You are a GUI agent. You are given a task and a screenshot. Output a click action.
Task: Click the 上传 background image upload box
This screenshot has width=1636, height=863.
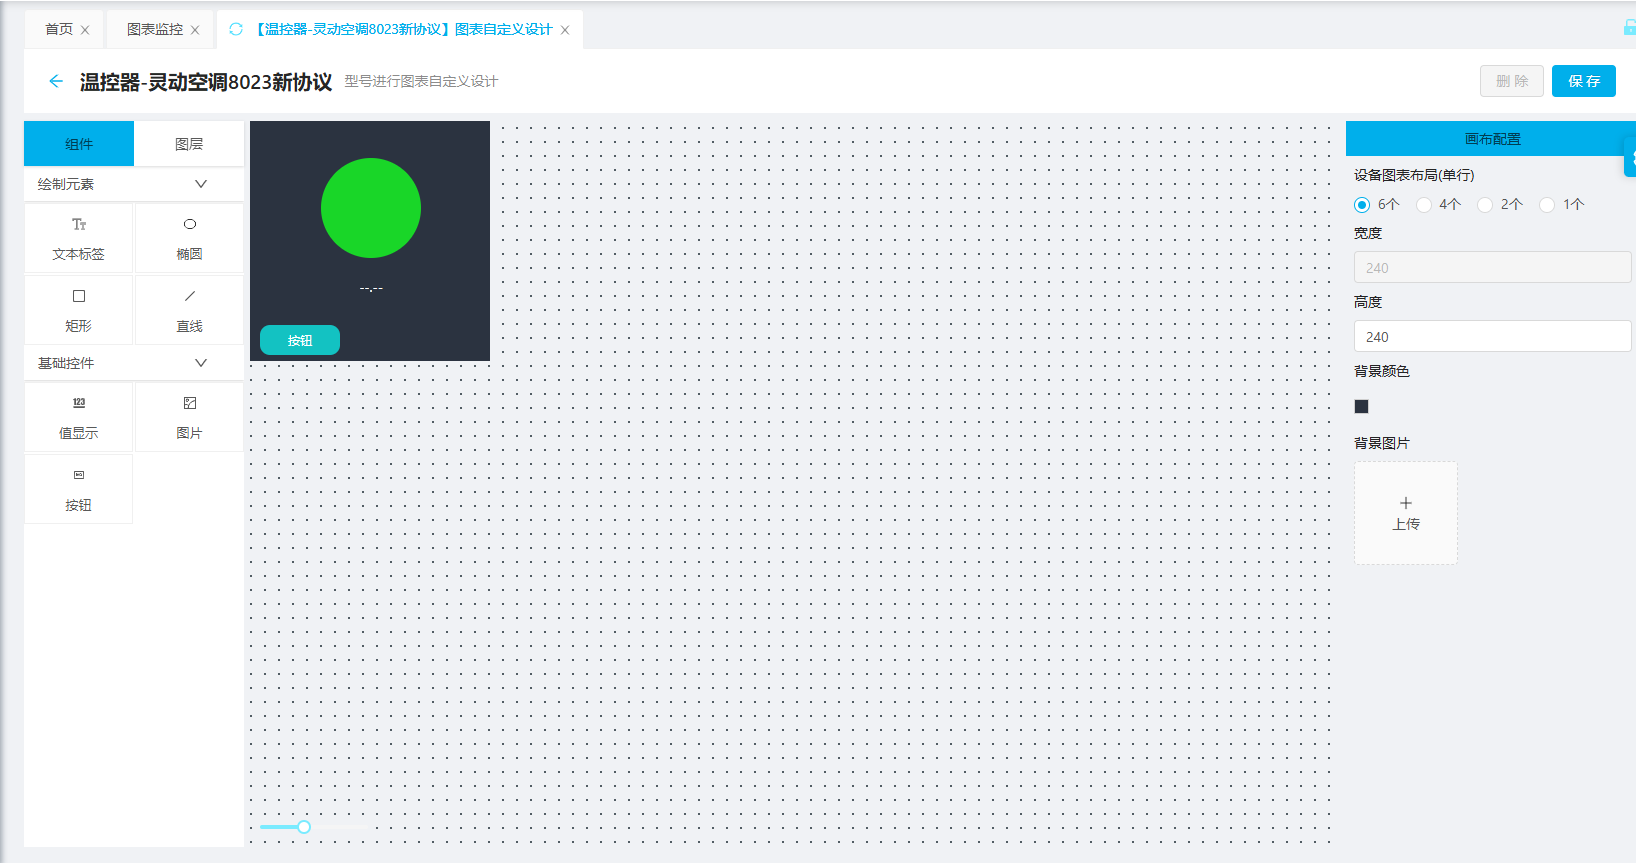[1405, 513]
